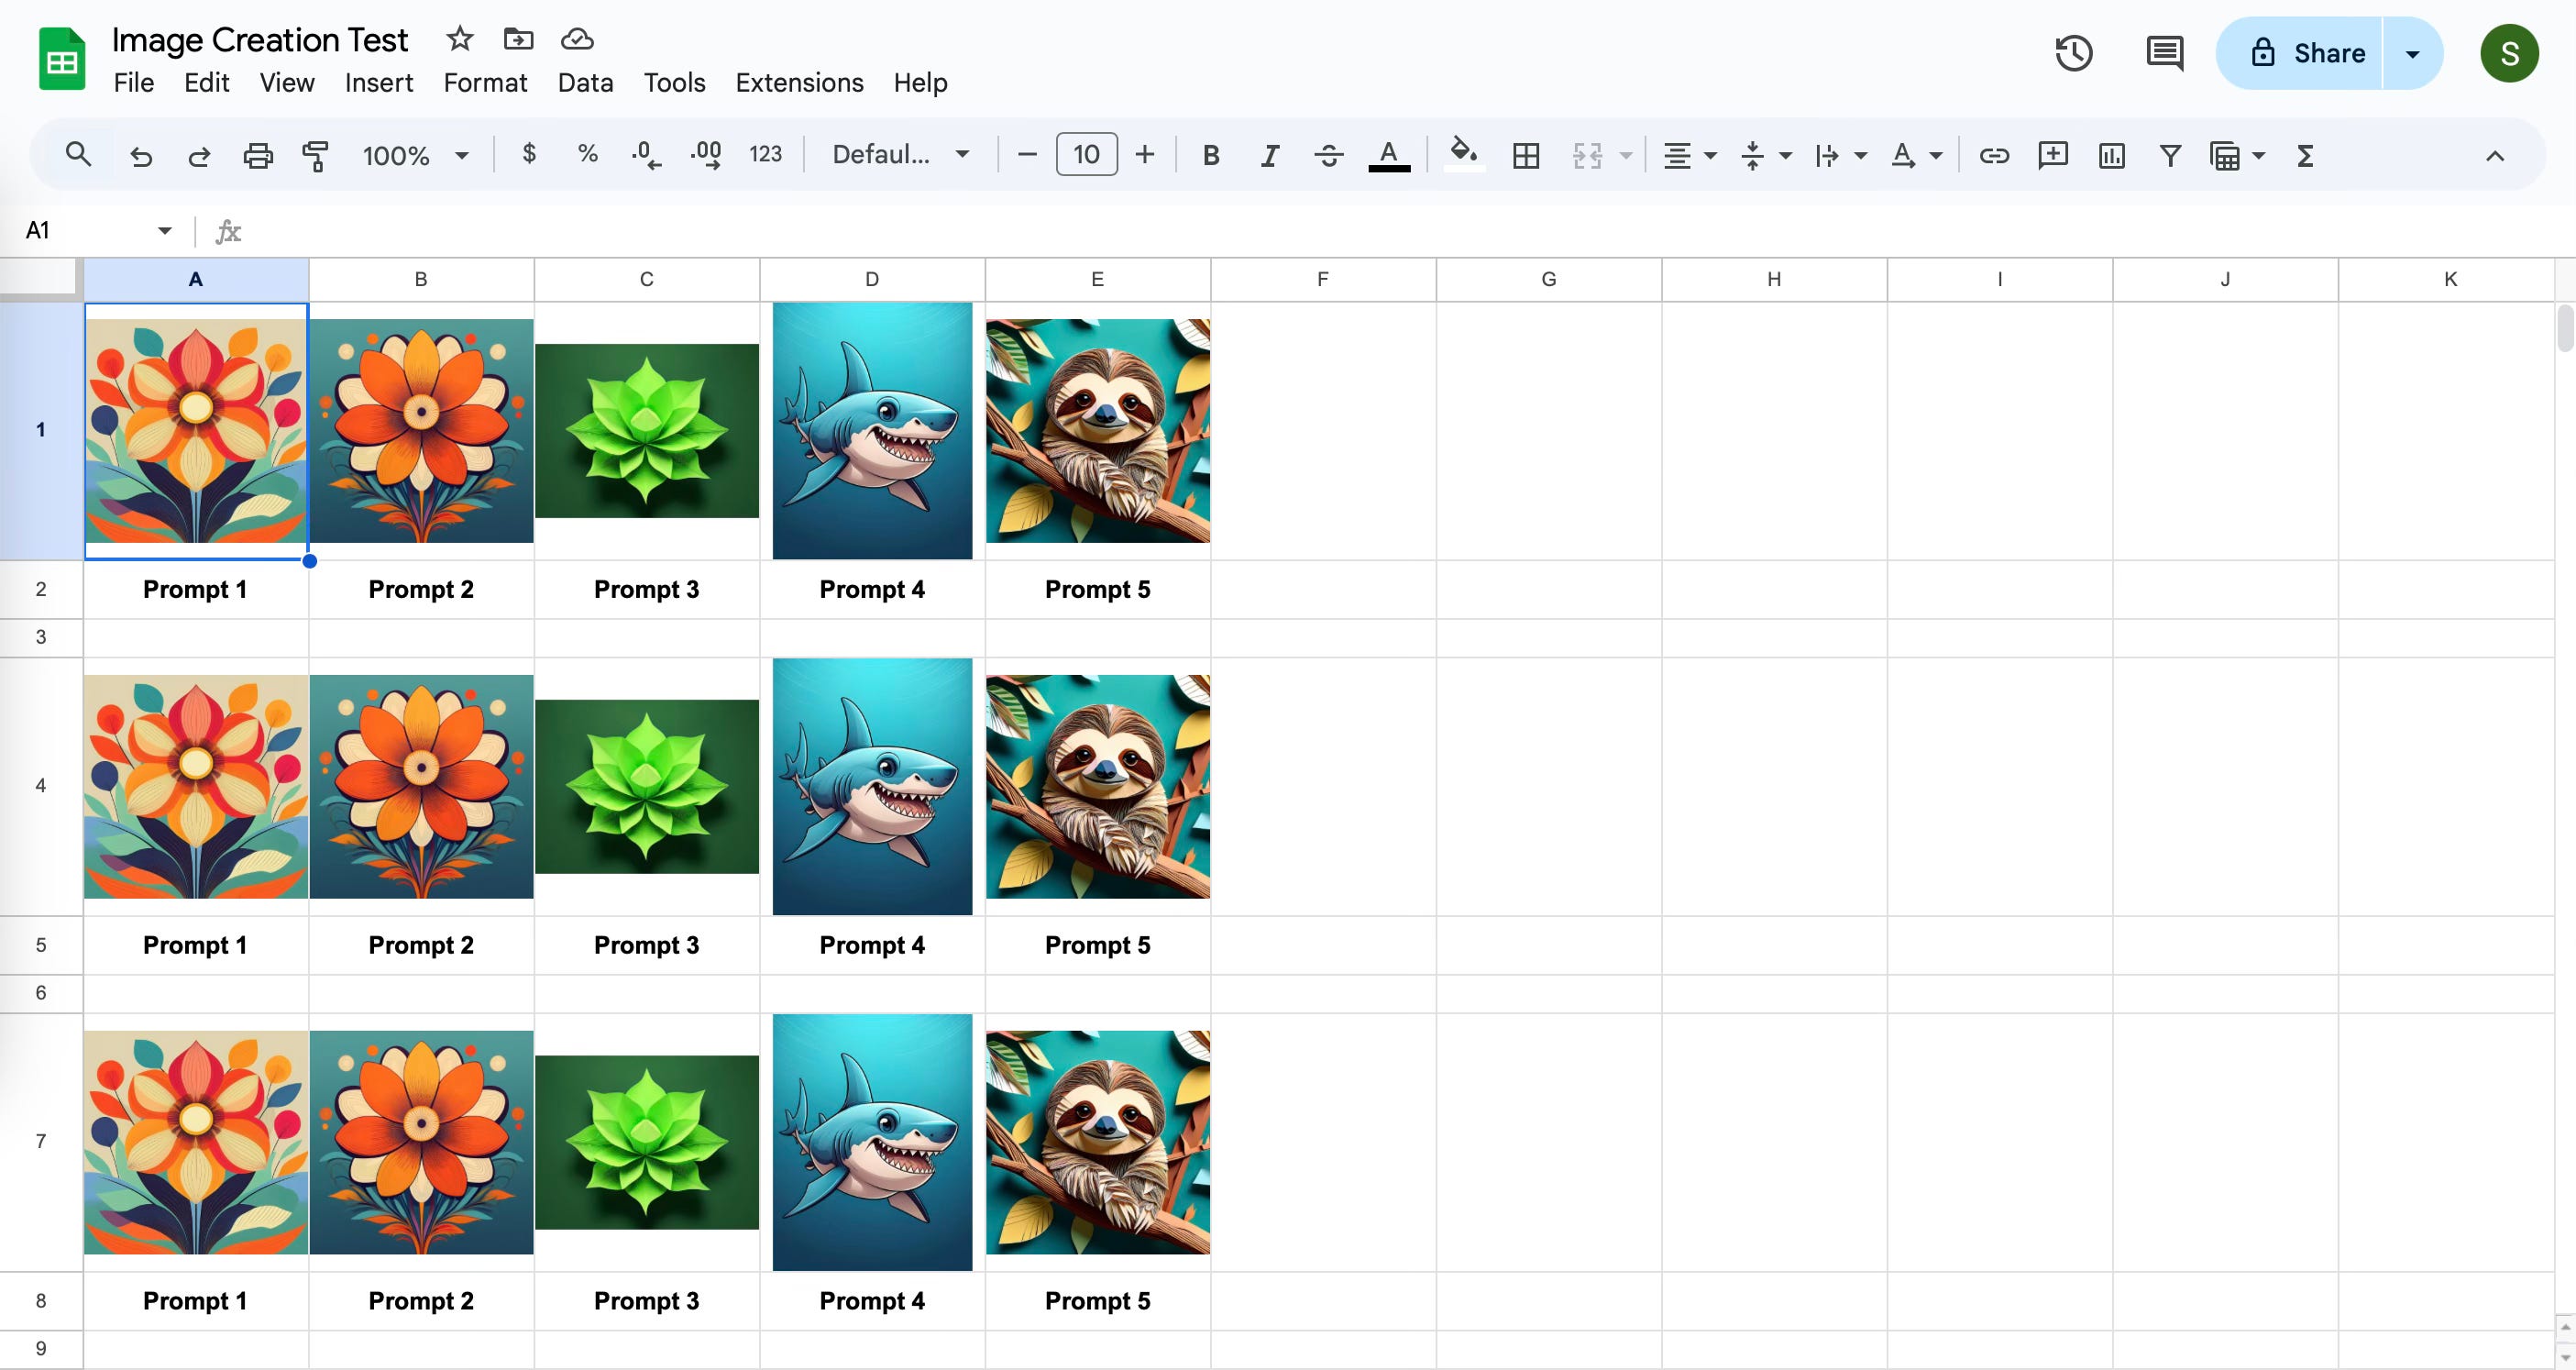This screenshot has height=1370, width=2576.
Task: Select row 5 header
Action: pyautogui.click(x=41, y=945)
